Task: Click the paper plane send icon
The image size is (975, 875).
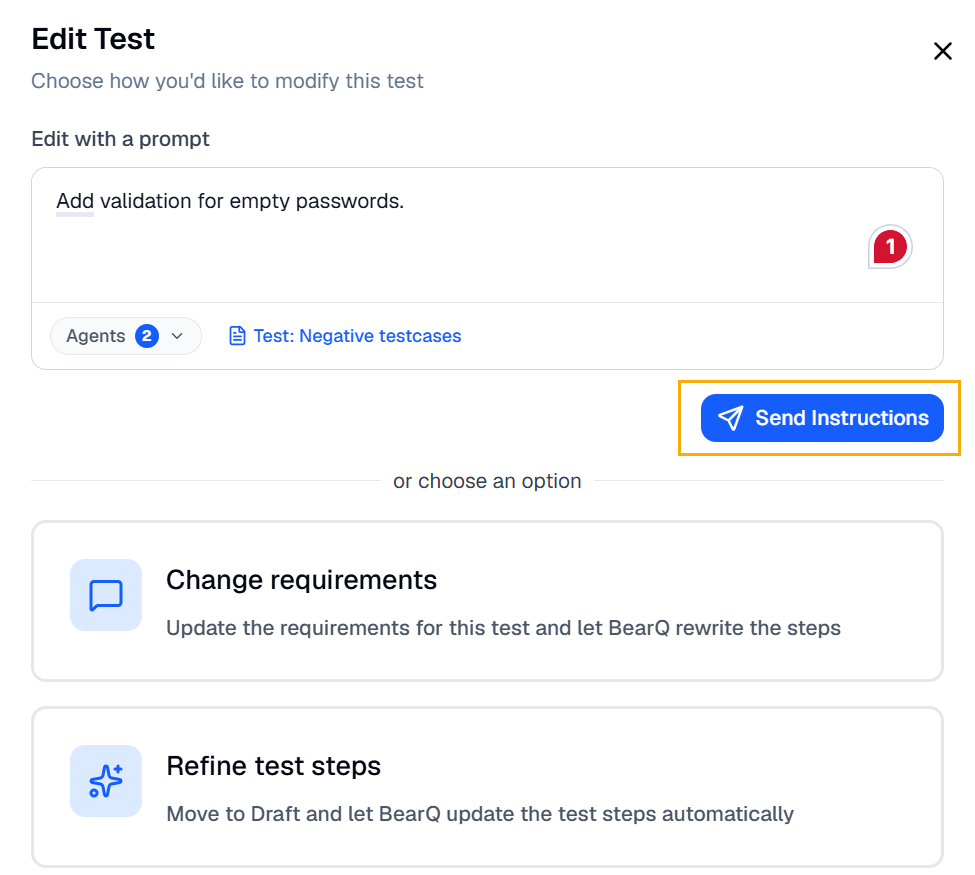Action: 731,418
